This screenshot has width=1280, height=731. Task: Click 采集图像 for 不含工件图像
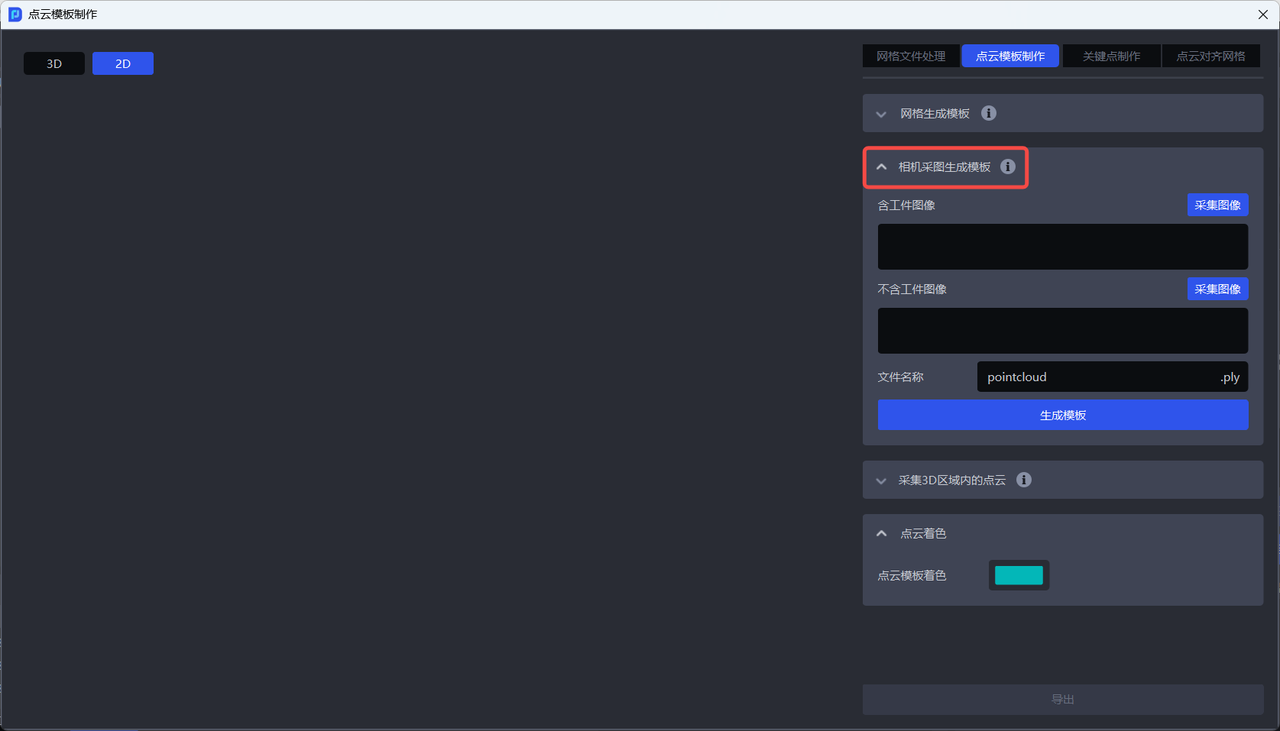1217,289
